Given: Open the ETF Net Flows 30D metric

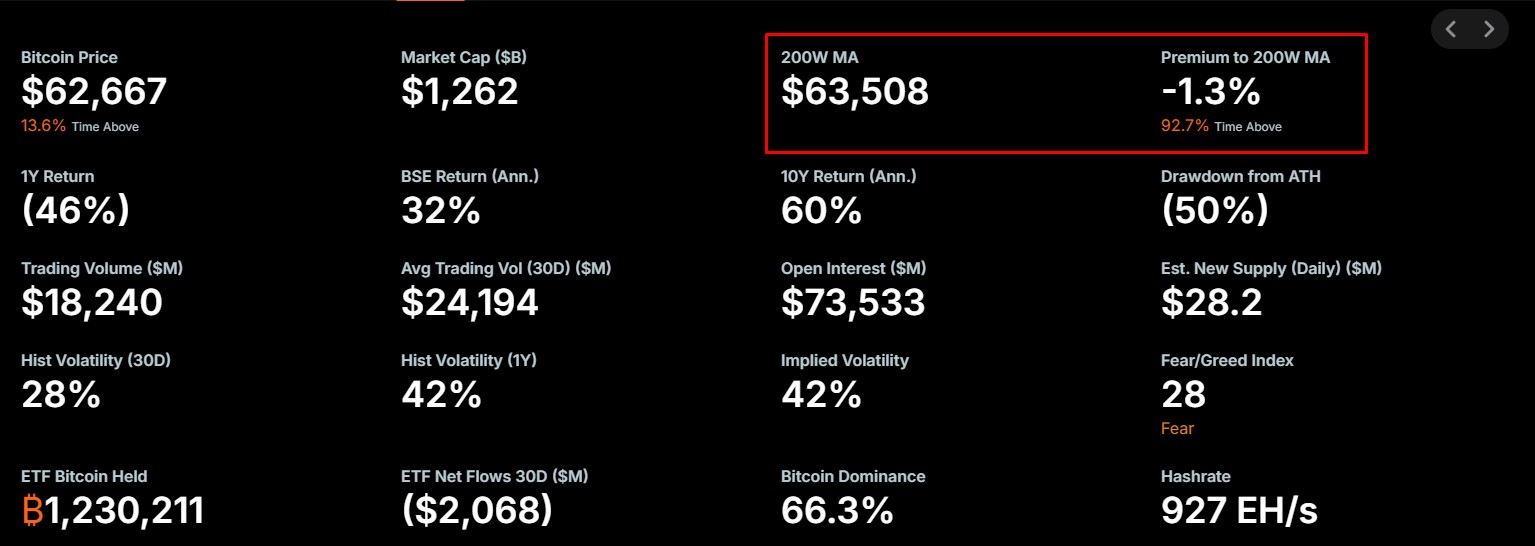Looking at the screenshot, I should (495, 498).
